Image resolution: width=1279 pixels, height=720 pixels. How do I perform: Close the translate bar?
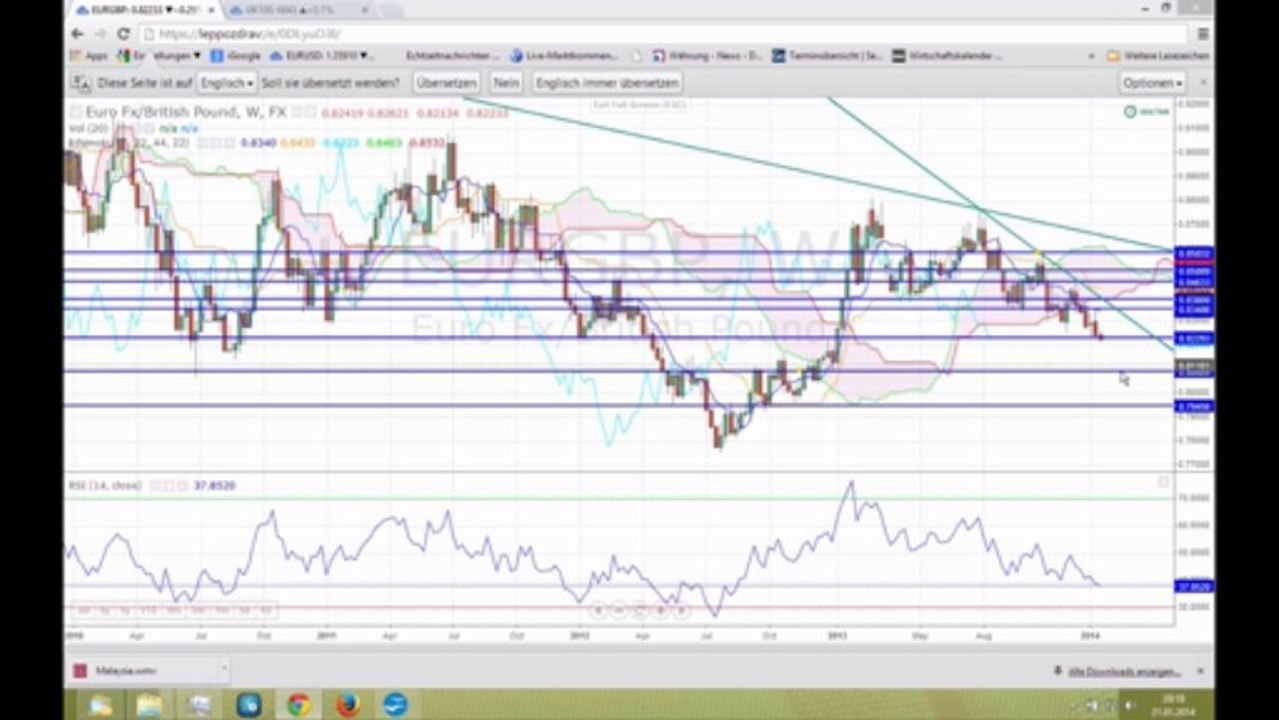click(x=1202, y=83)
